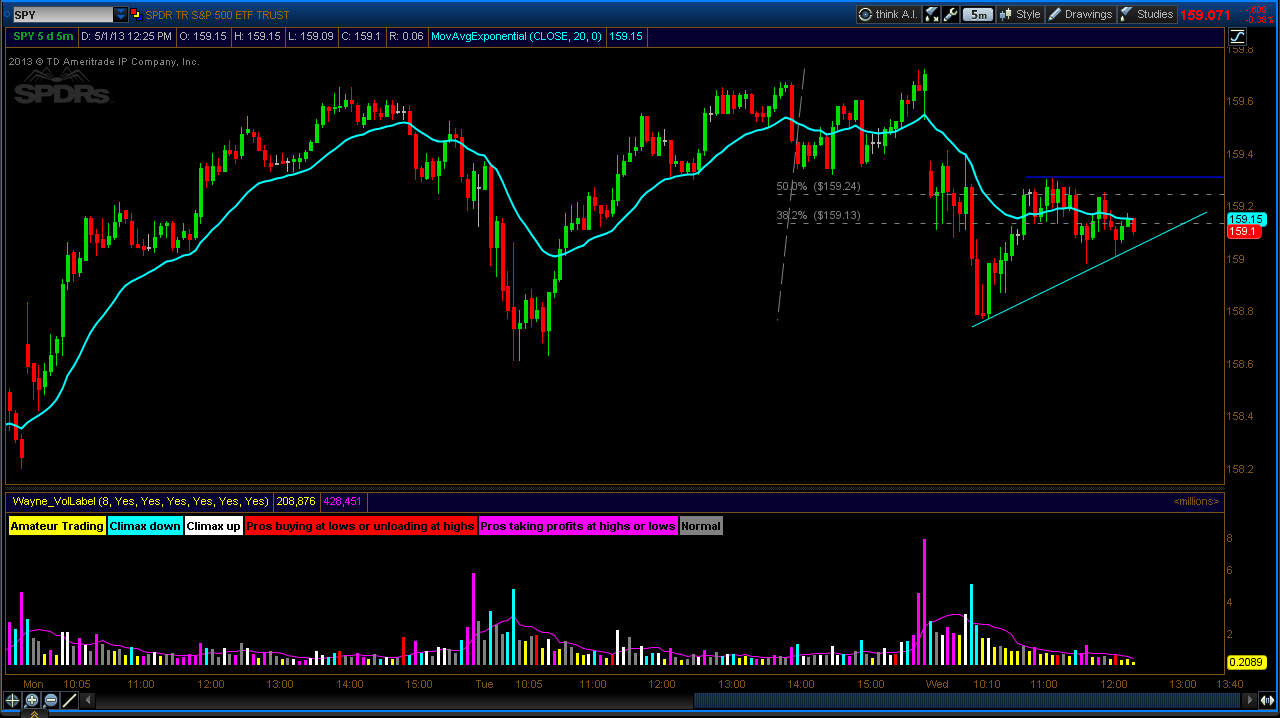The height and width of the screenshot is (718, 1280).
Task: Select the crosshair pan tool icon
Action: click(13, 700)
